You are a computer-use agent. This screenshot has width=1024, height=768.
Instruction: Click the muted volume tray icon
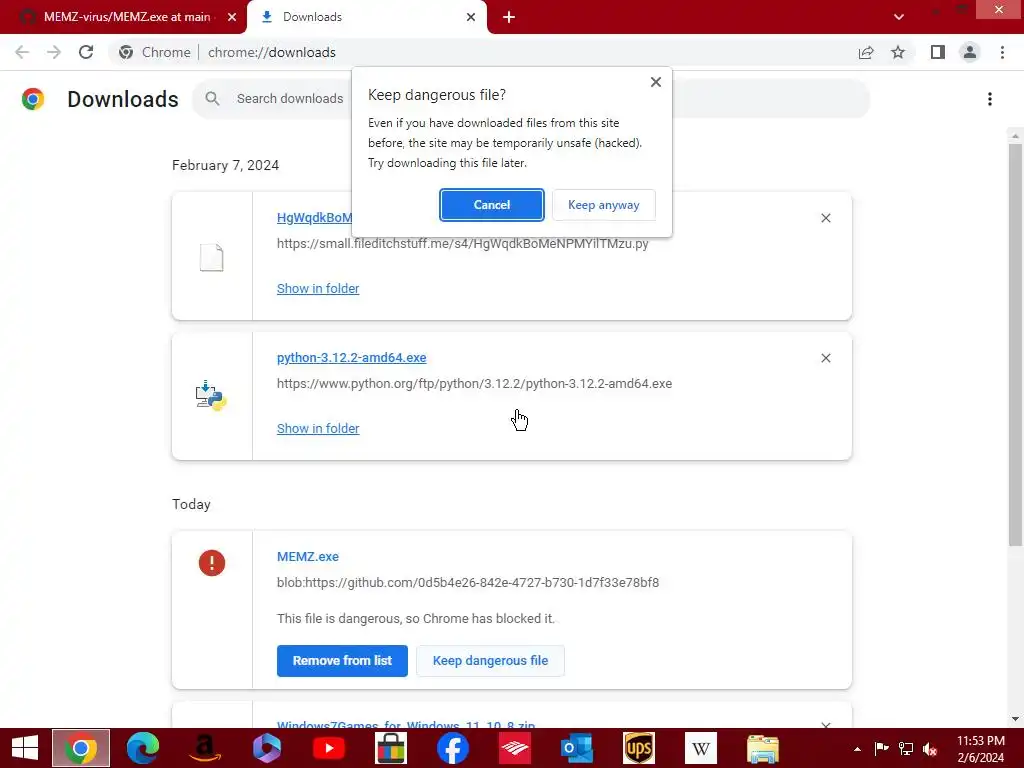point(931,749)
